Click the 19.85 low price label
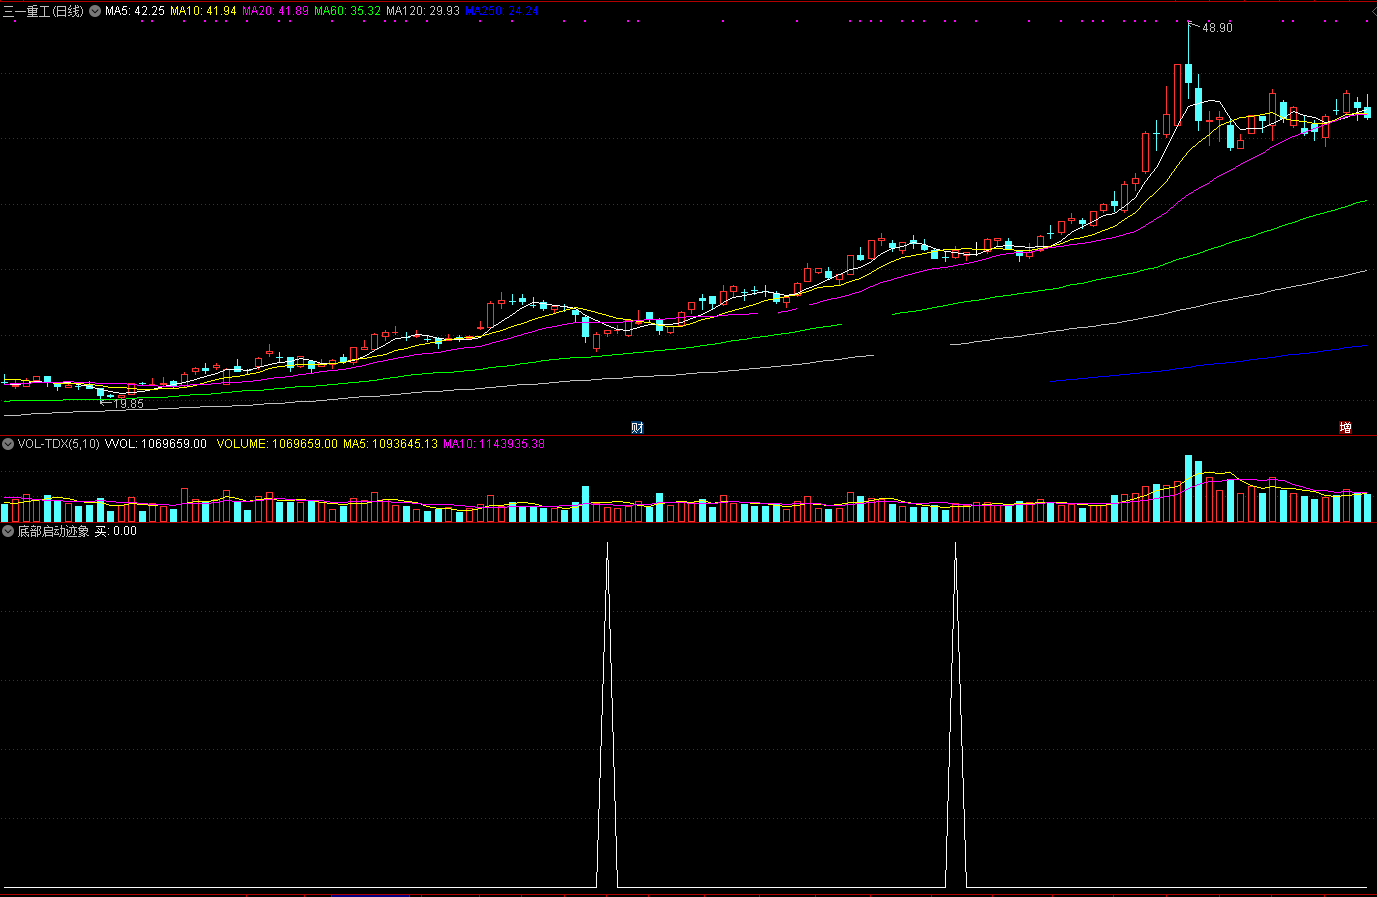 coord(128,404)
